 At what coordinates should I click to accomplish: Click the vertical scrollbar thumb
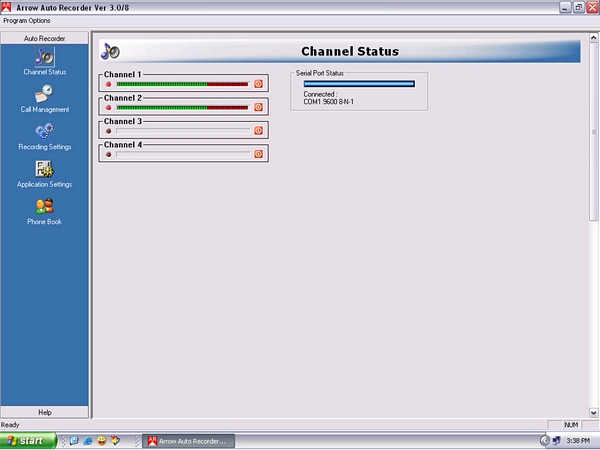click(x=593, y=131)
